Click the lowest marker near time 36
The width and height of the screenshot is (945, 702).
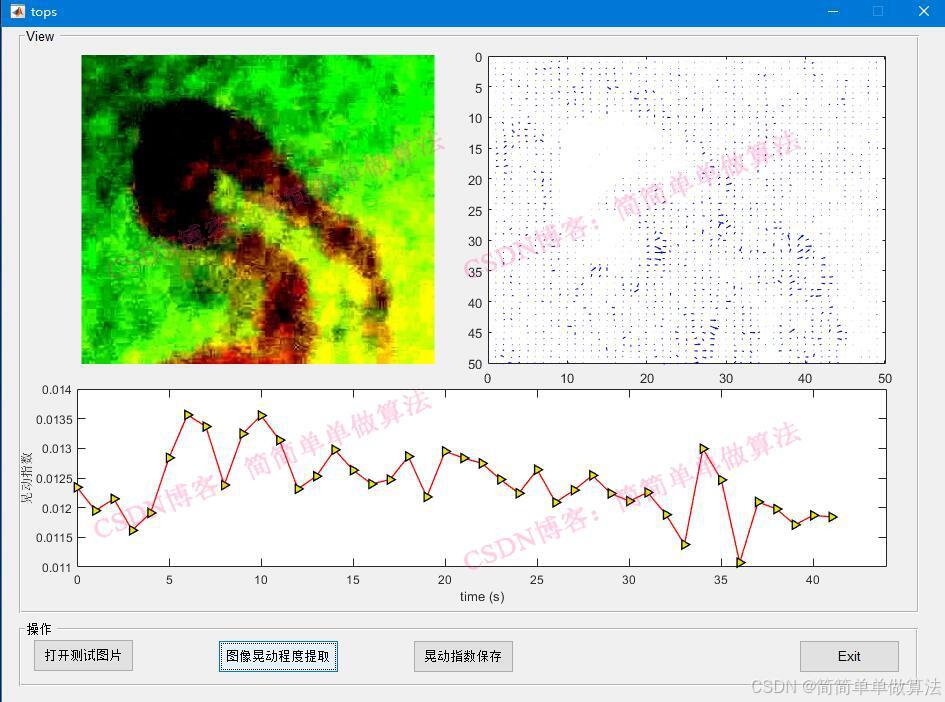pos(740,562)
